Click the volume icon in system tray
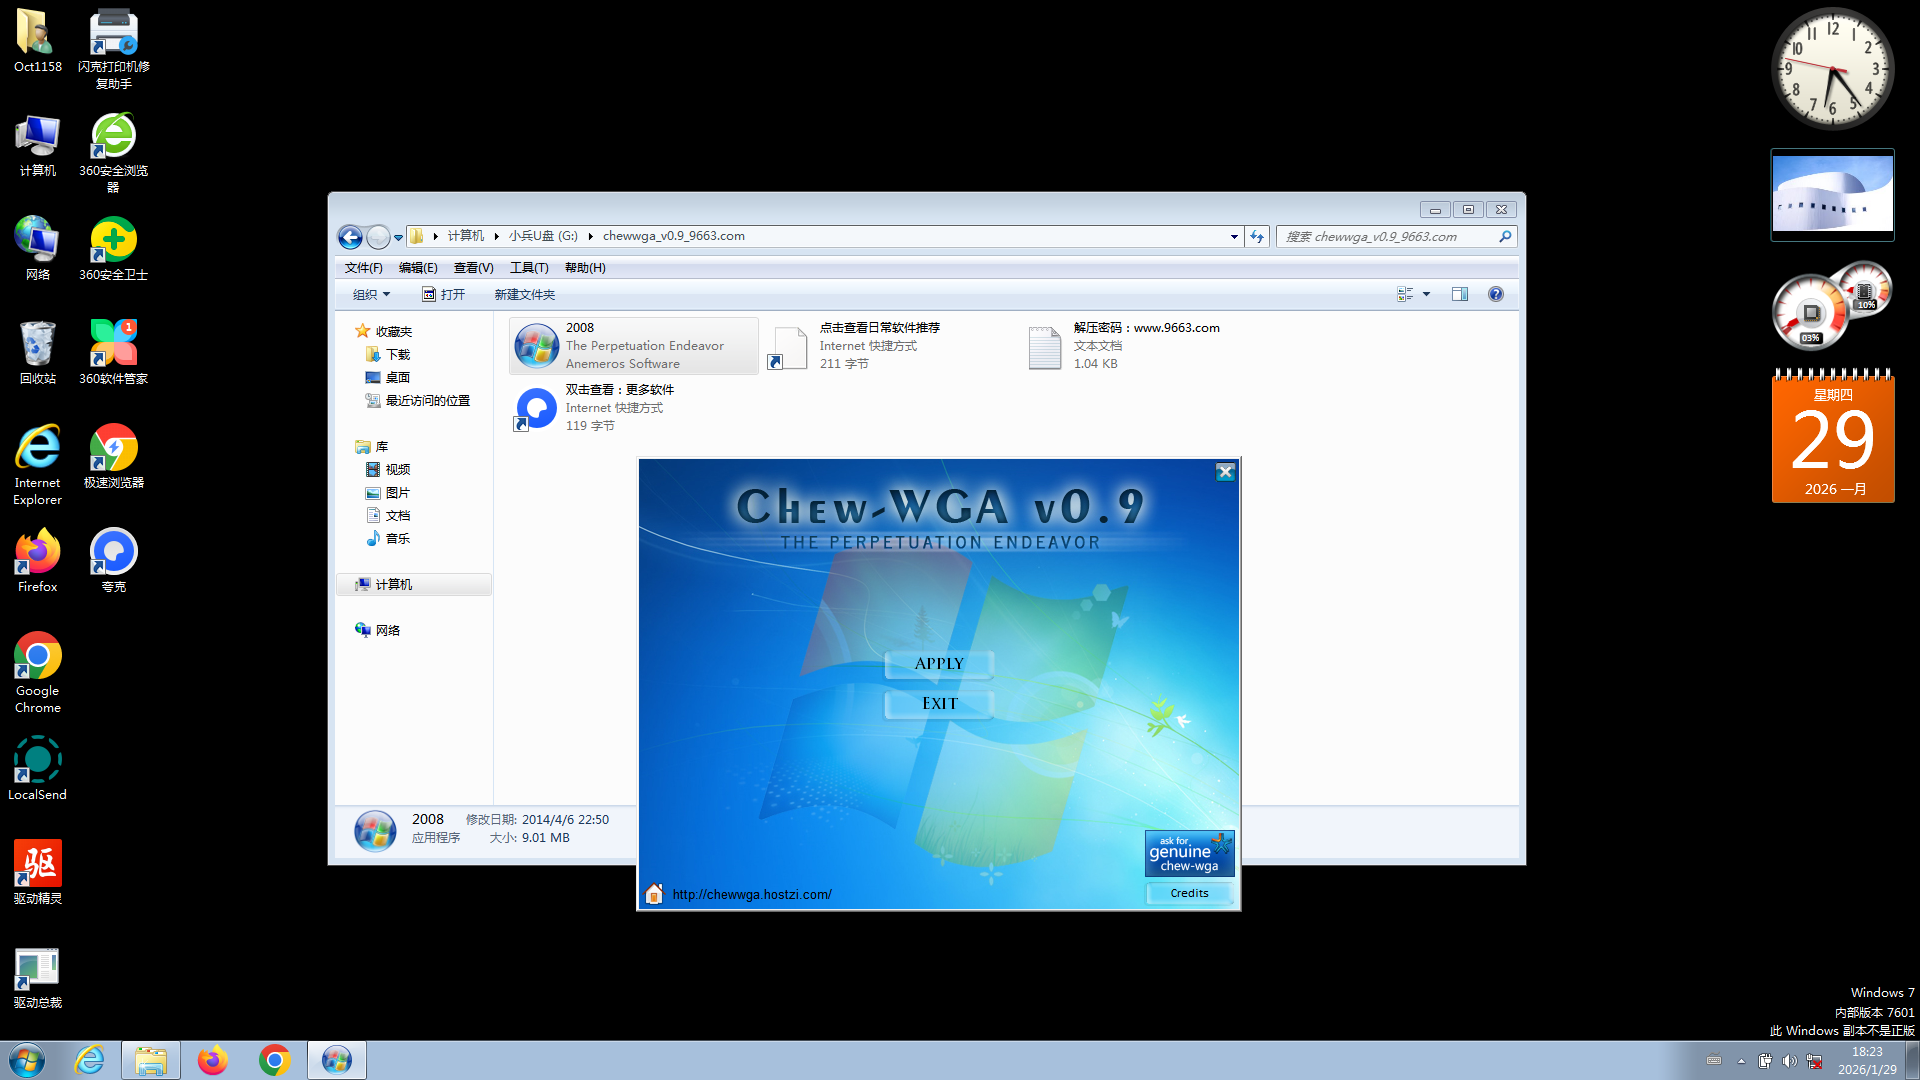Screen dimensions: 1920x1080 [1789, 1061]
